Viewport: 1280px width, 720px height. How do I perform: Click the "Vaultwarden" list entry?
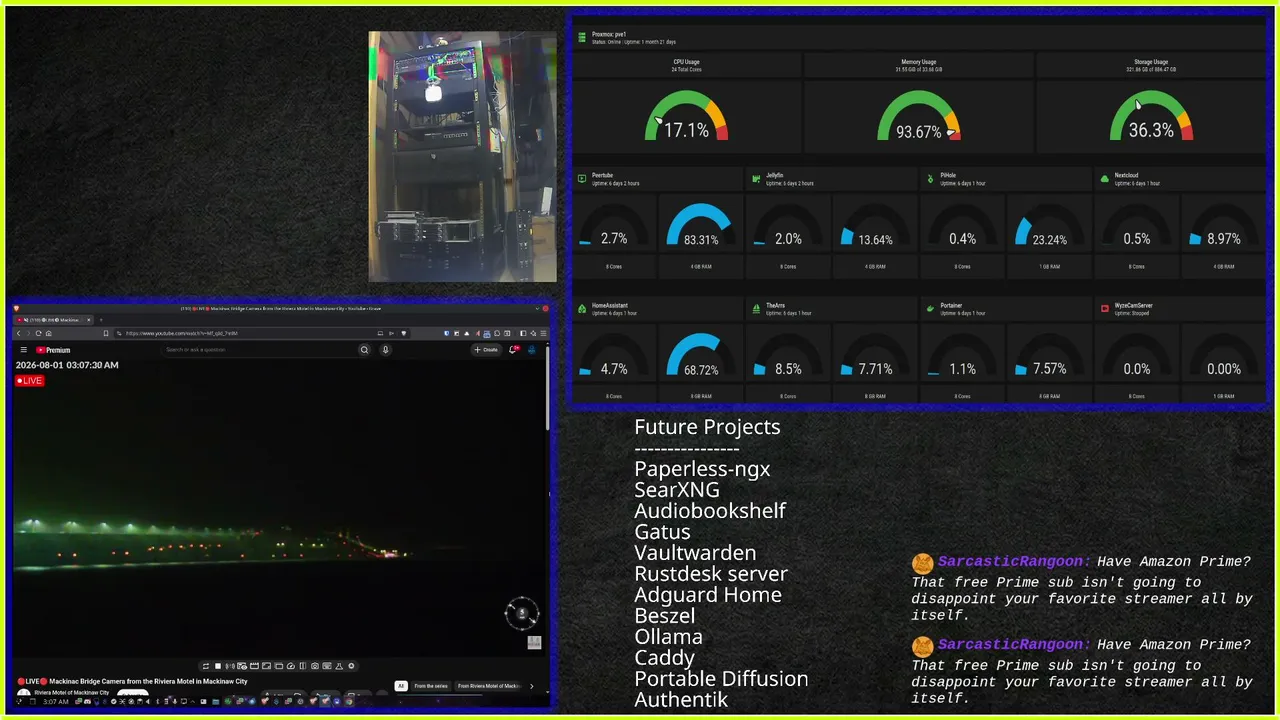pyautogui.click(x=695, y=553)
